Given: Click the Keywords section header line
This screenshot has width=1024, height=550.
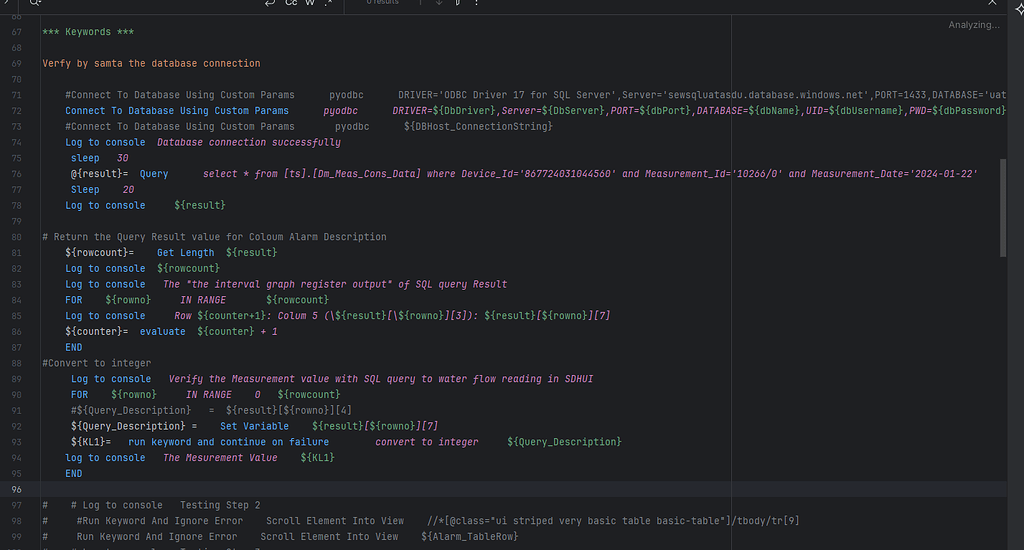Looking at the screenshot, I should tap(88, 32).
